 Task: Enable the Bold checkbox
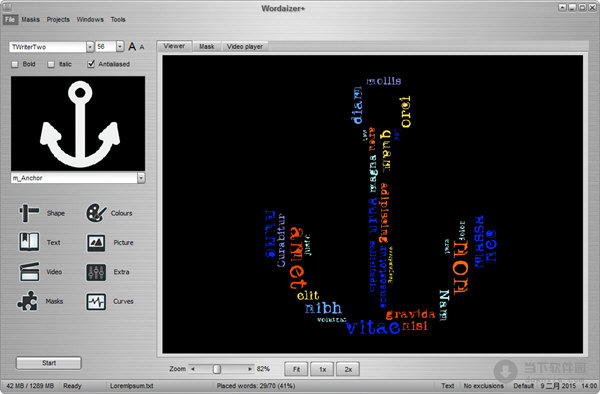[15, 64]
